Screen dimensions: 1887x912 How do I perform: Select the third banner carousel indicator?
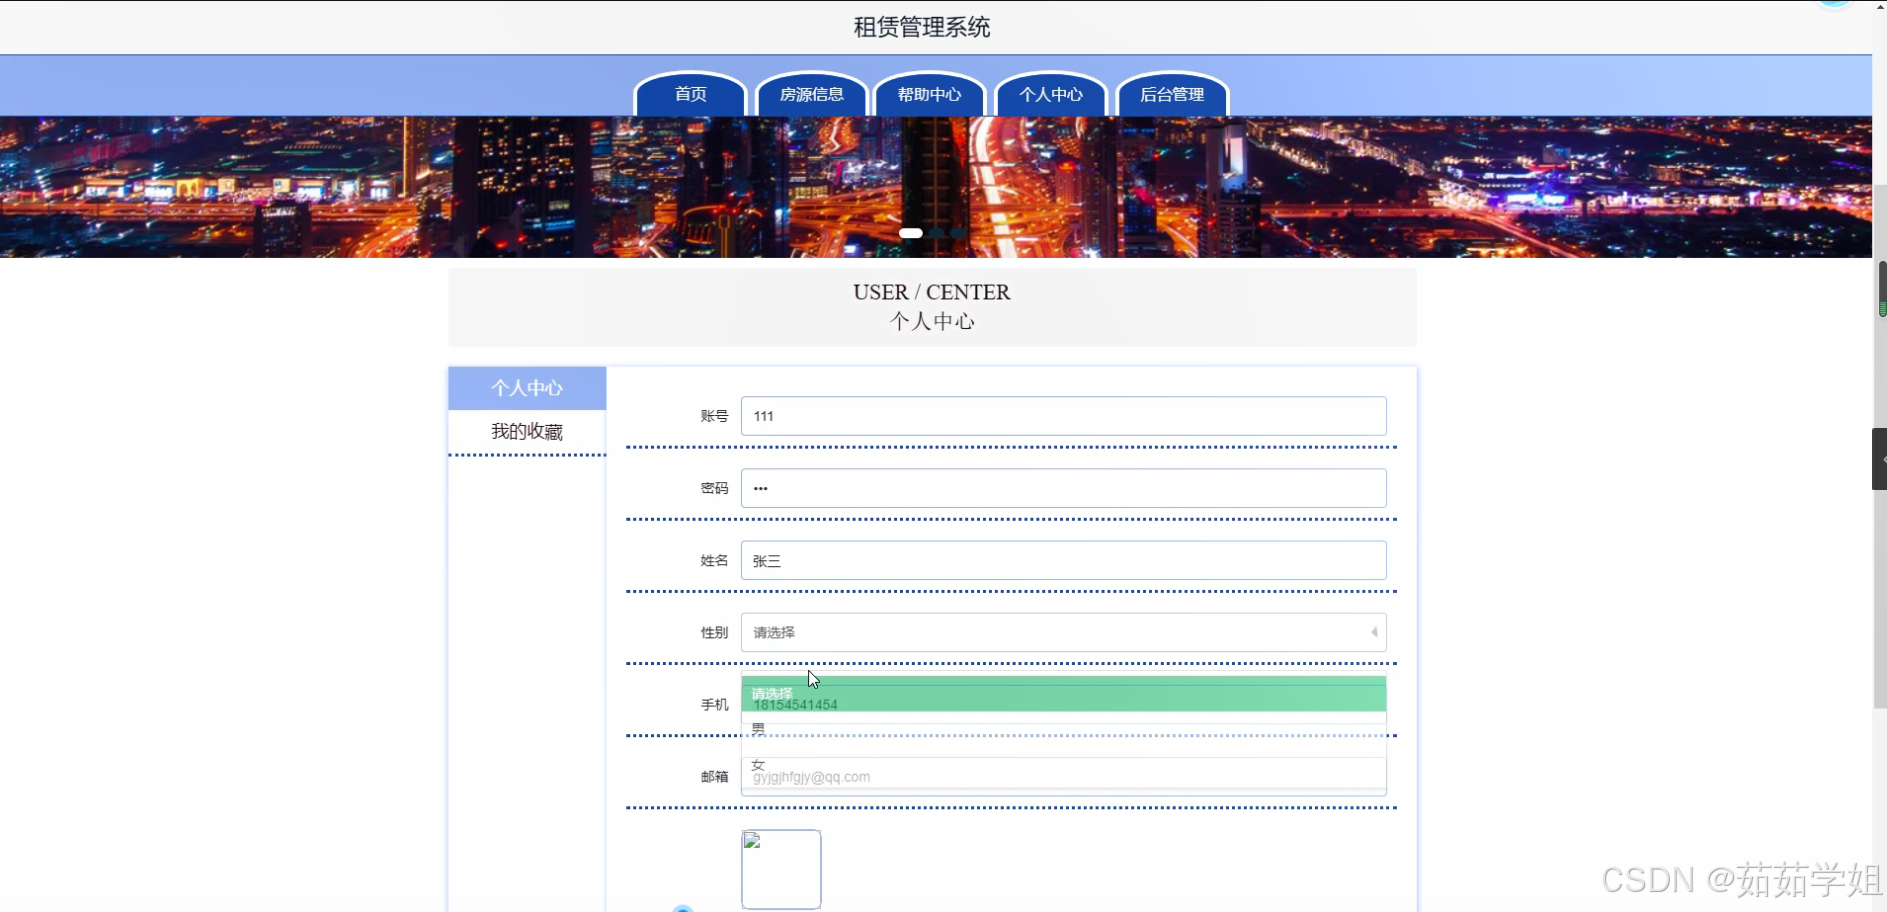(x=958, y=233)
